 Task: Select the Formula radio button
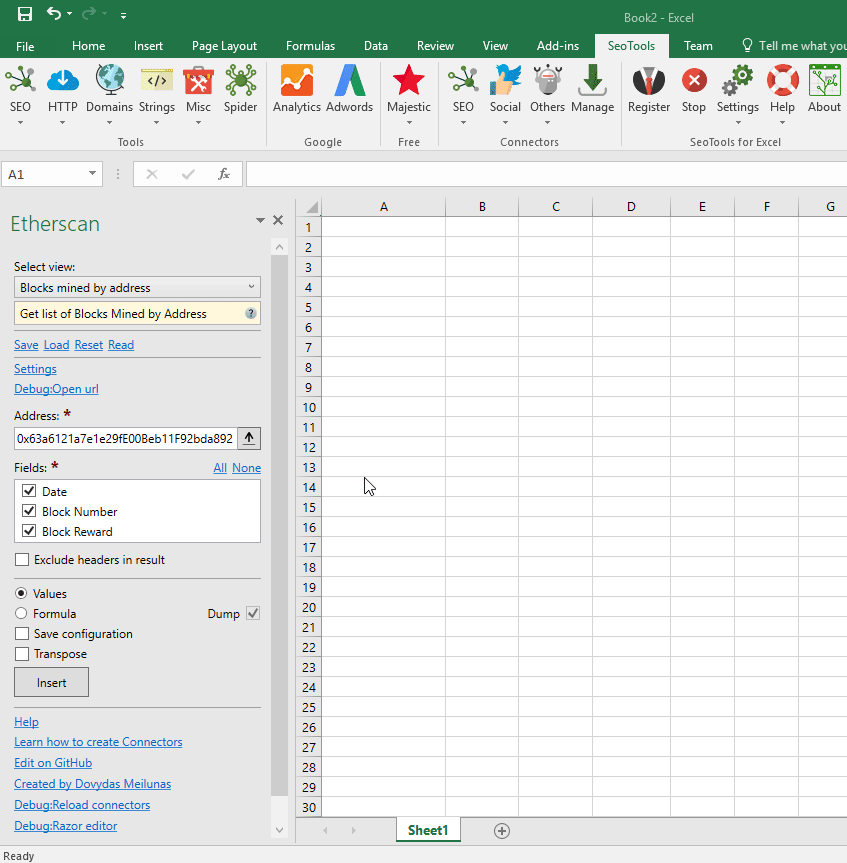[21, 613]
